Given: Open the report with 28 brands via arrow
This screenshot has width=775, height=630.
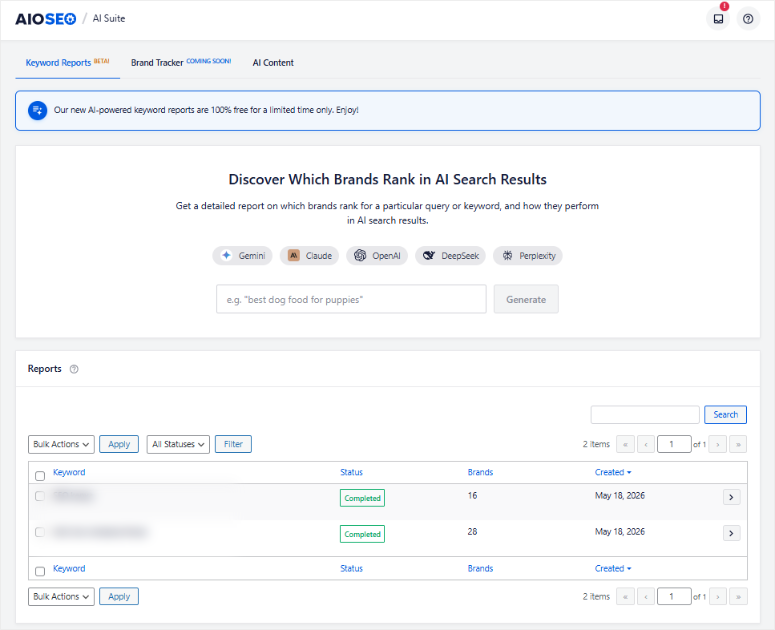Looking at the screenshot, I should pos(731,533).
